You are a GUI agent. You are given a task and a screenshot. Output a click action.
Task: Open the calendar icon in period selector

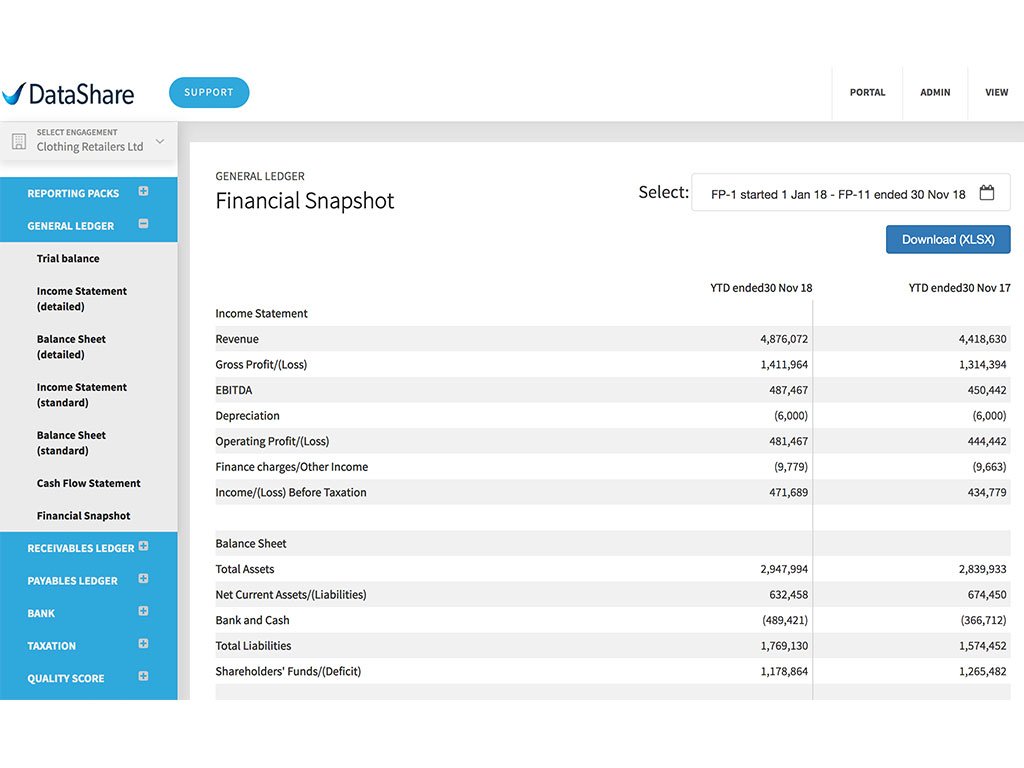987,193
